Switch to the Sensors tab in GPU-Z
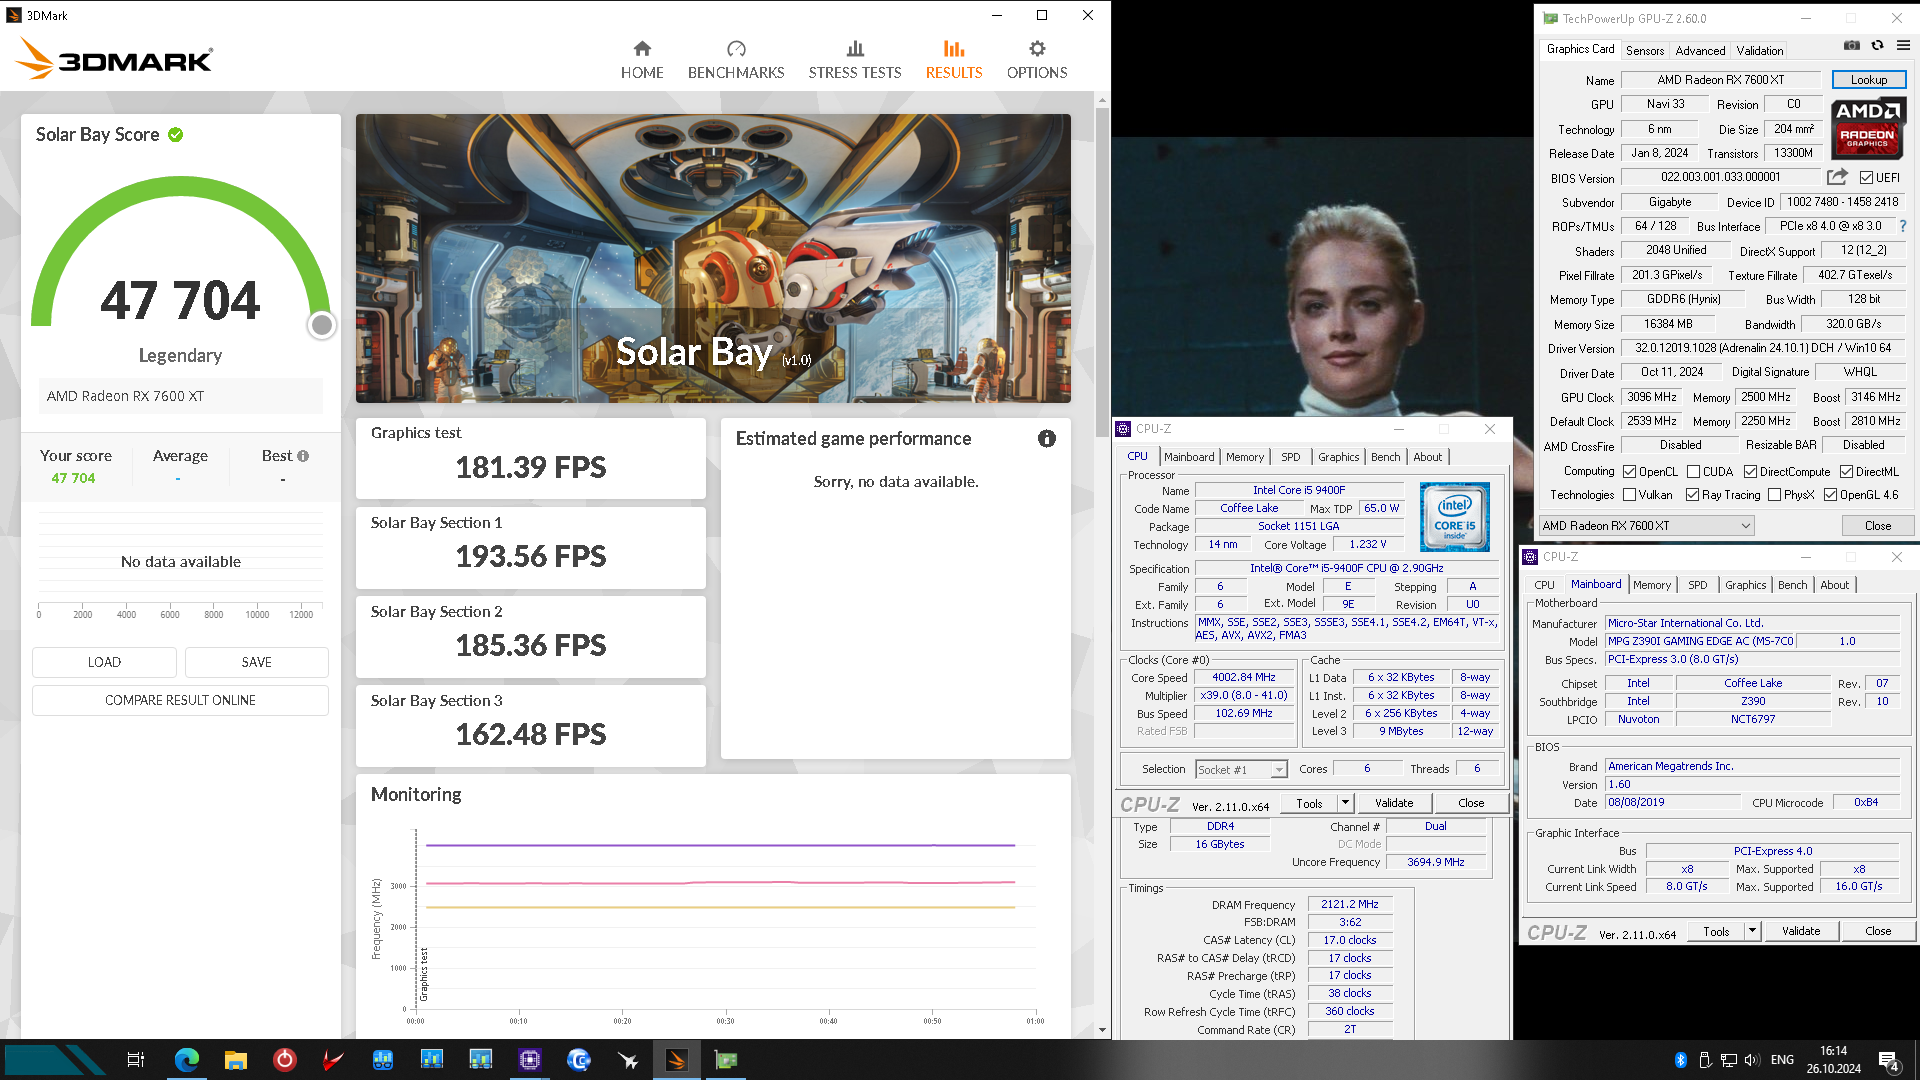The width and height of the screenshot is (1920, 1080). pos(1644,50)
